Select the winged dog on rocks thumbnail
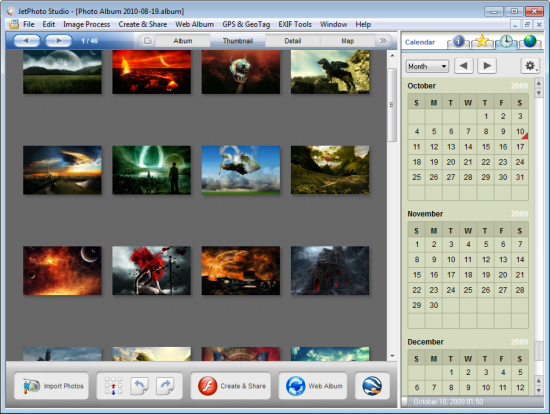Viewport: 550px width, 414px height. (x=330, y=72)
